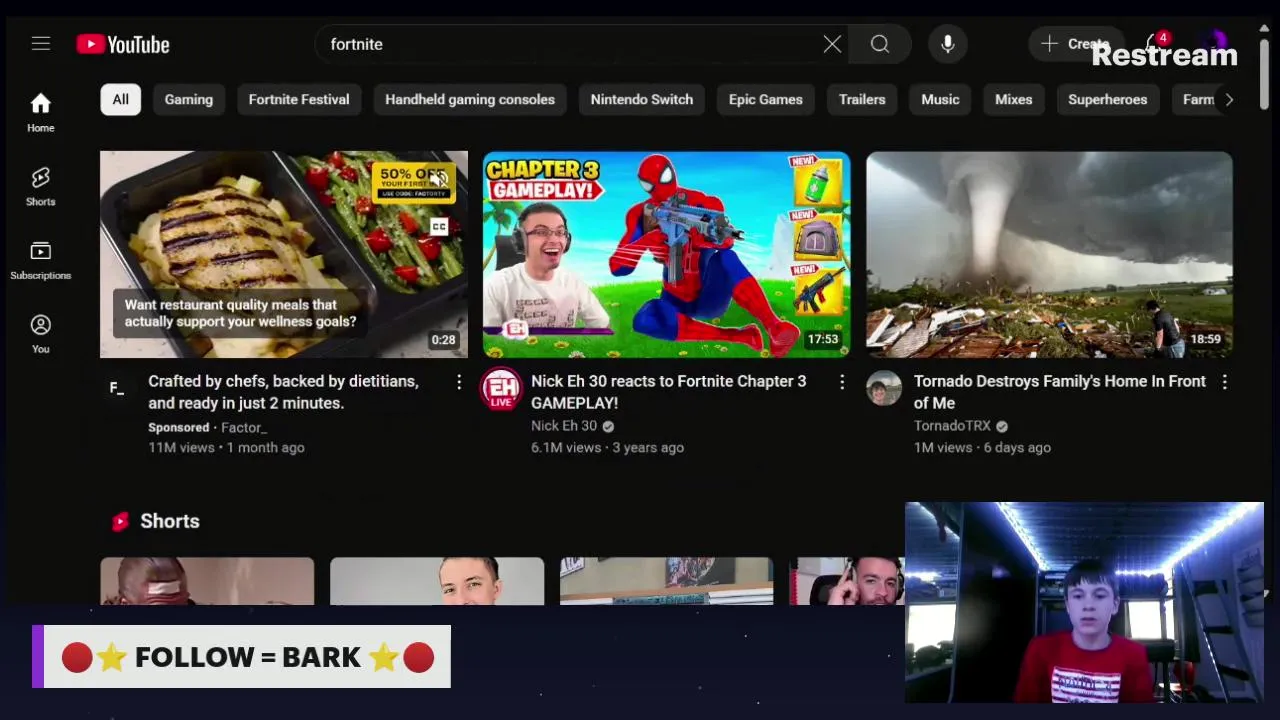Open options menu for Nick Eh 30 video

coord(842,382)
